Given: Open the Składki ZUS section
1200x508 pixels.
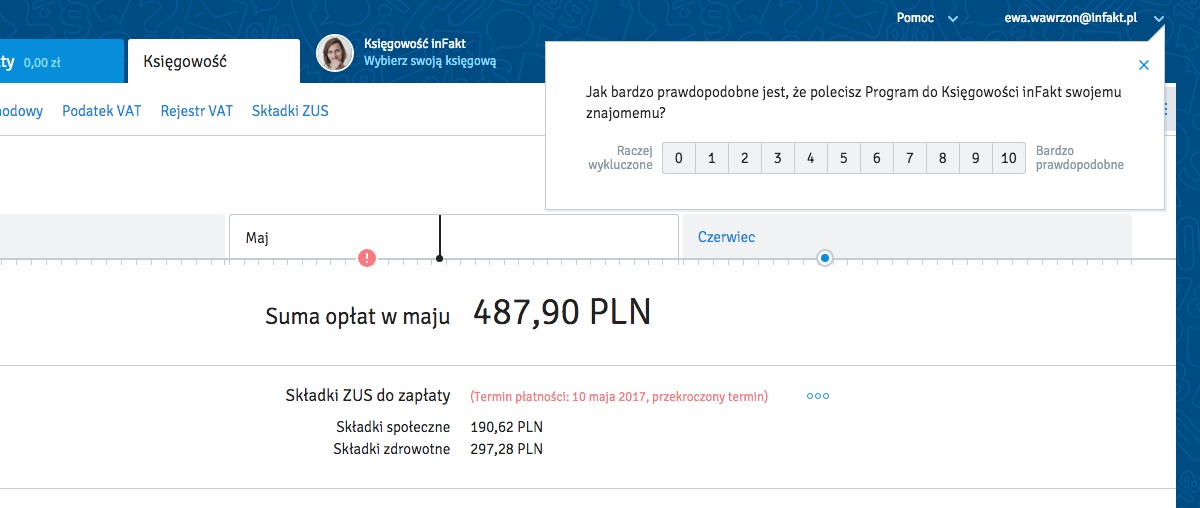Looking at the screenshot, I should pyautogui.click(x=290, y=111).
